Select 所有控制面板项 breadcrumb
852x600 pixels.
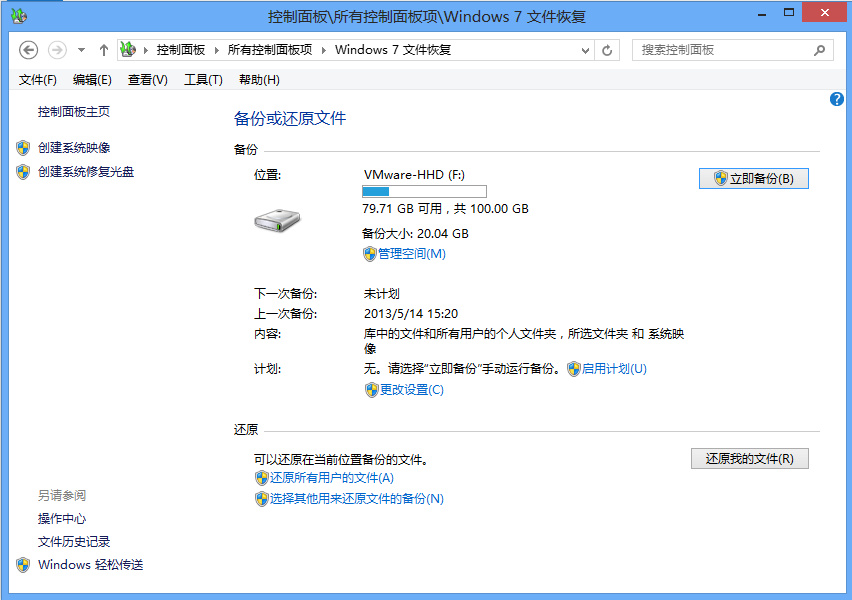tap(270, 50)
